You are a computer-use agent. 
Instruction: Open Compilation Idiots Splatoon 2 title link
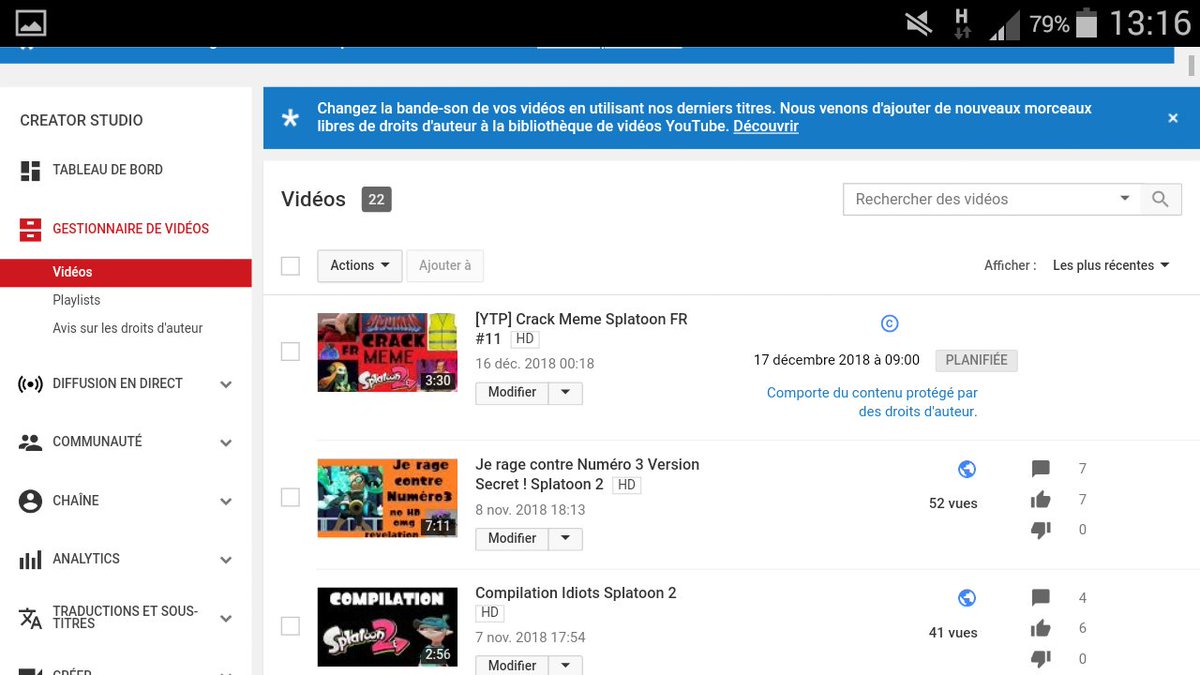click(x=576, y=593)
